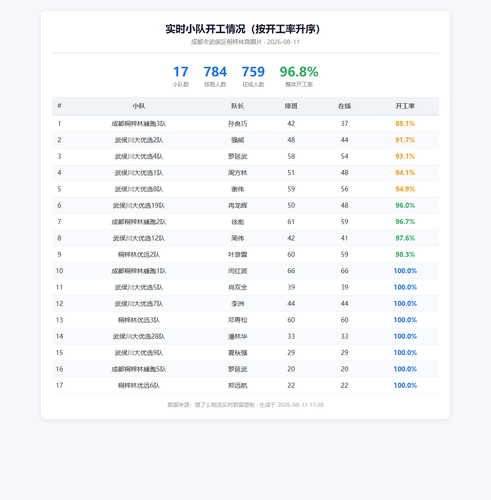The height and width of the screenshot is (500, 491).
Task: Click the 开工率 column header
Action: [405, 106]
